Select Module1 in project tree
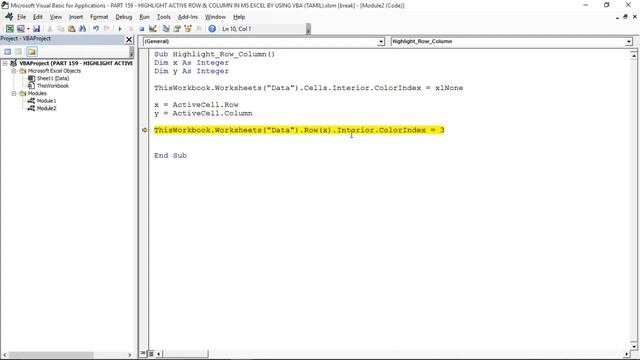 click(46, 101)
